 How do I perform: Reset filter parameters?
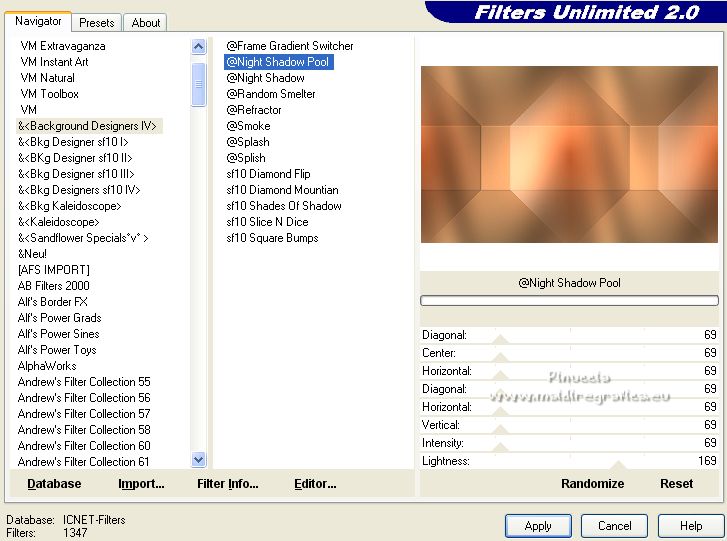tap(676, 484)
